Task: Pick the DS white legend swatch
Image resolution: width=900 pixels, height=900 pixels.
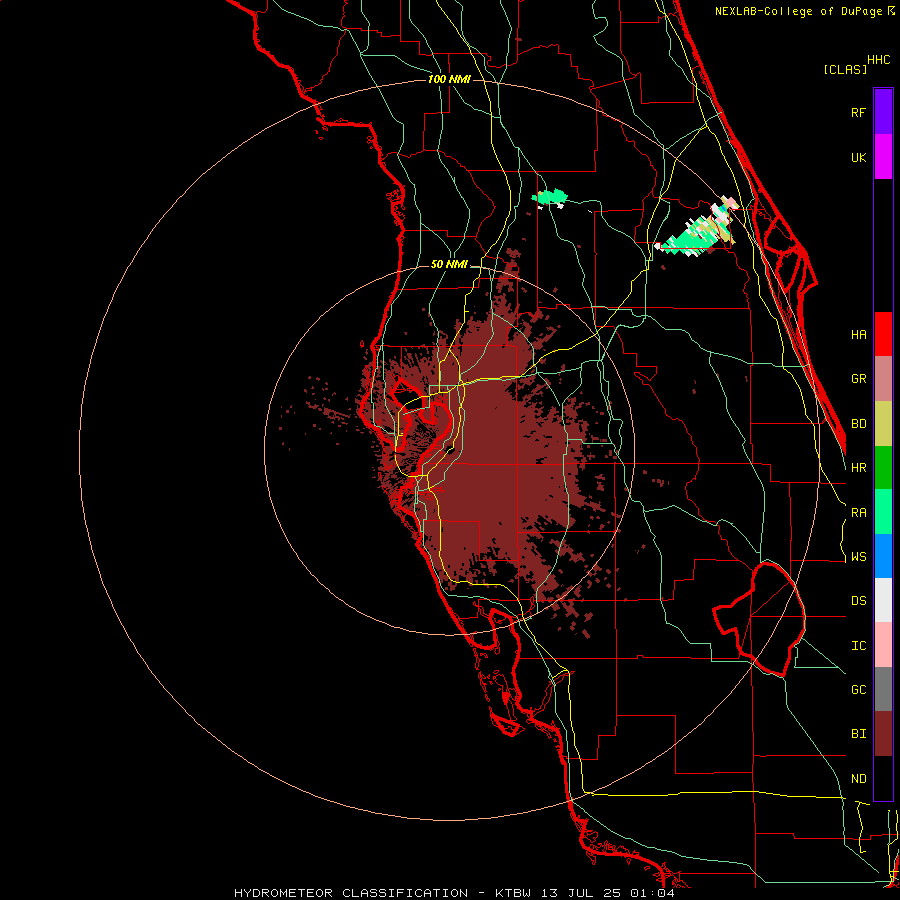Action: coord(883,600)
